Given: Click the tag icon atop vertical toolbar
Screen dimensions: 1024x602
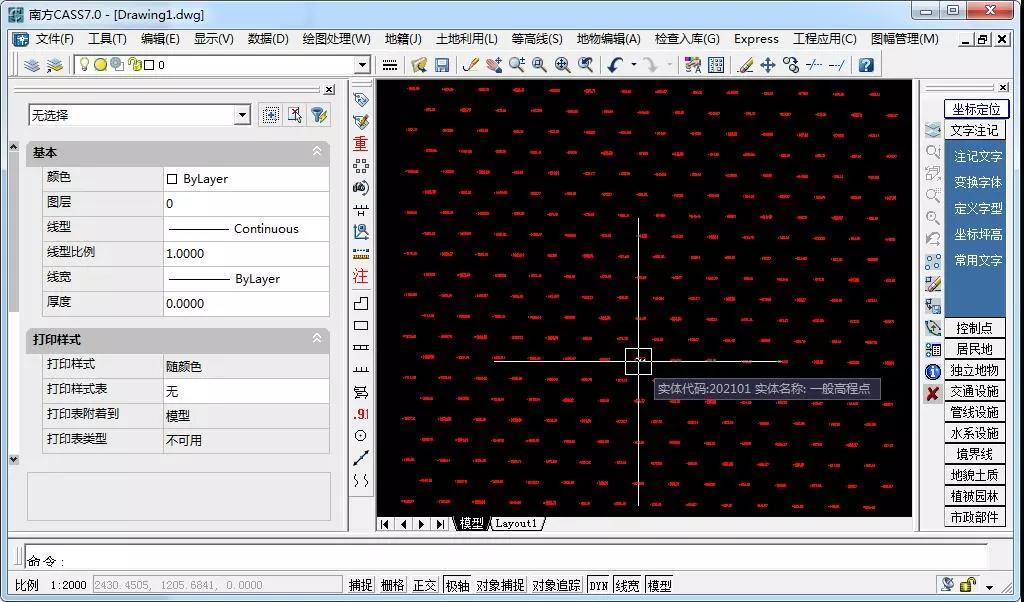Looking at the screenshot, I should [360, 99].
